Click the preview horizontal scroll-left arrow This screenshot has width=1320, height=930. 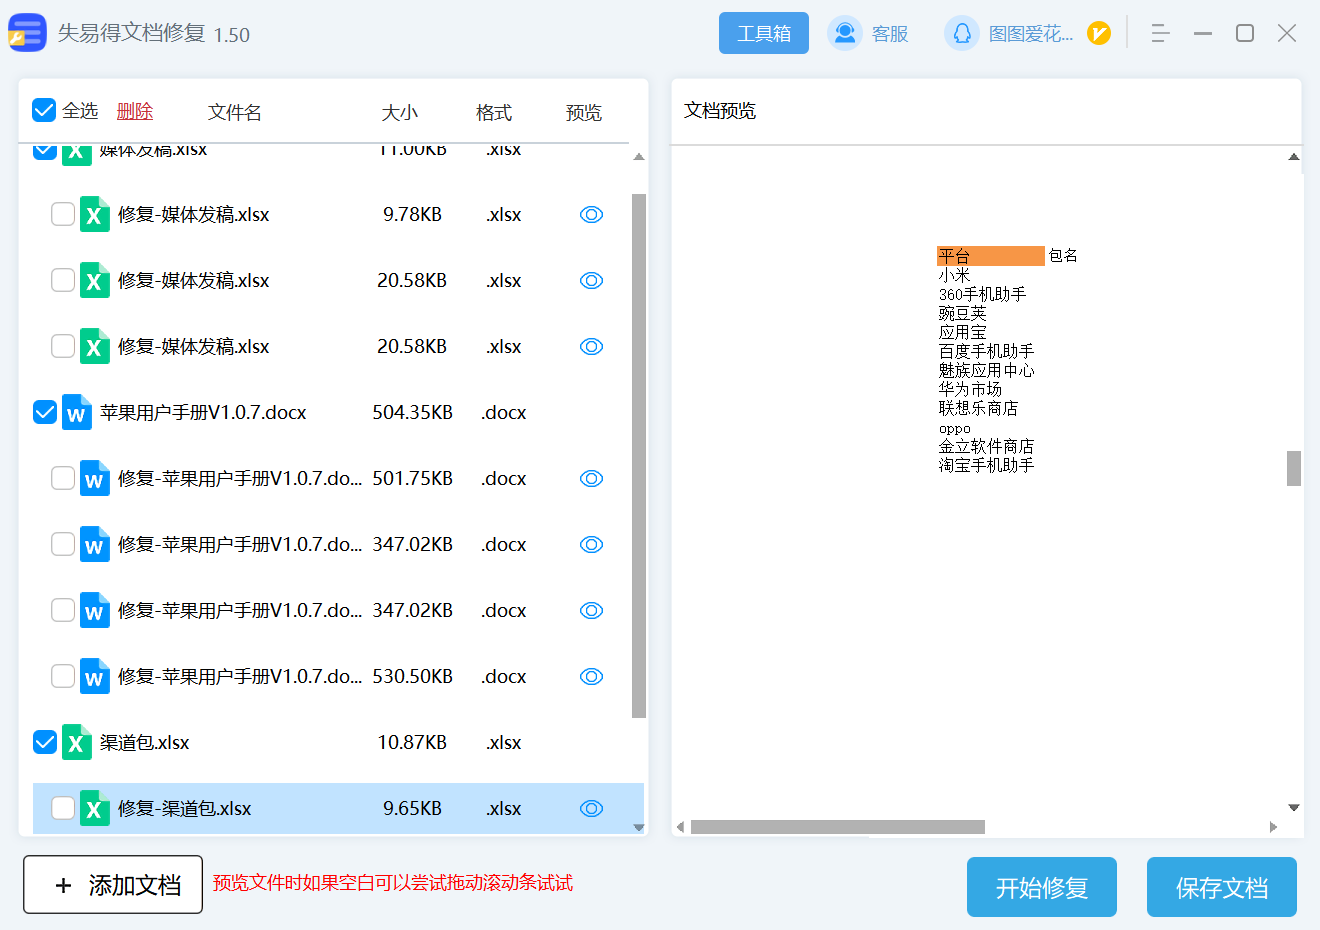click(x=681, y=827)
